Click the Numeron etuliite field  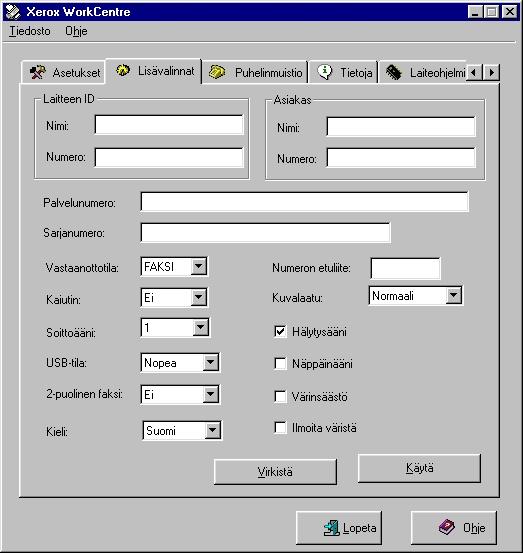[406, 268]
